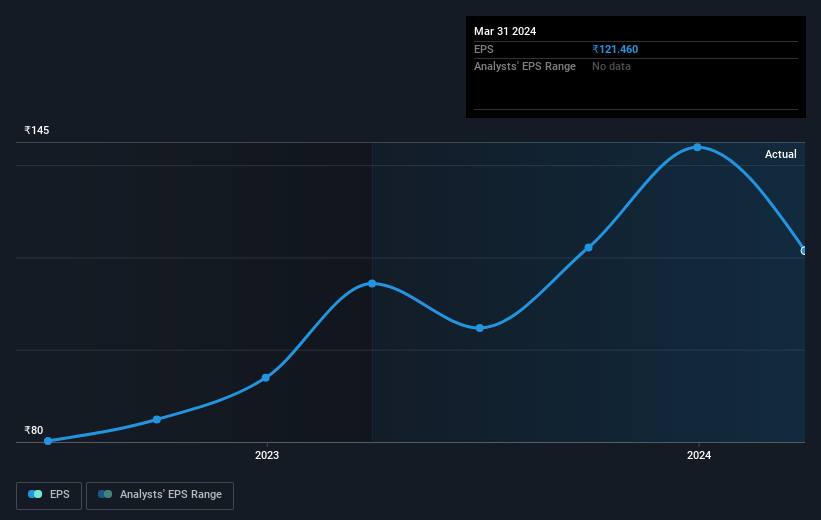Click the Actual label on chart

(x=780, y=154)
